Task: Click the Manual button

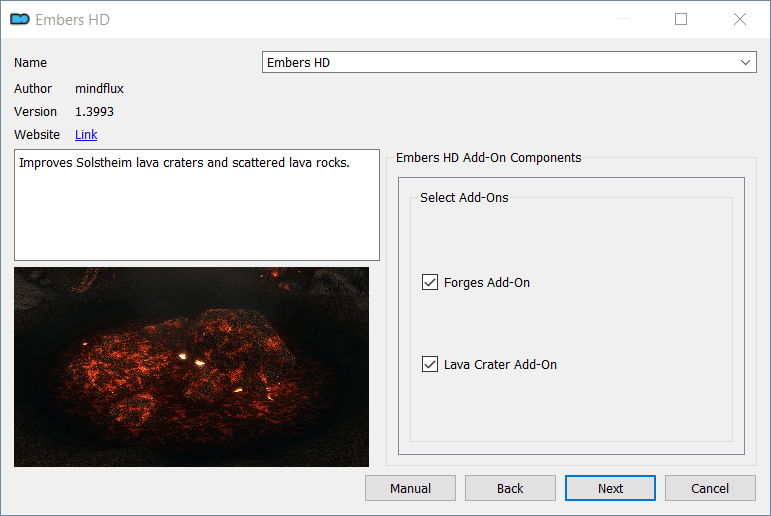Action: point(410,488)
